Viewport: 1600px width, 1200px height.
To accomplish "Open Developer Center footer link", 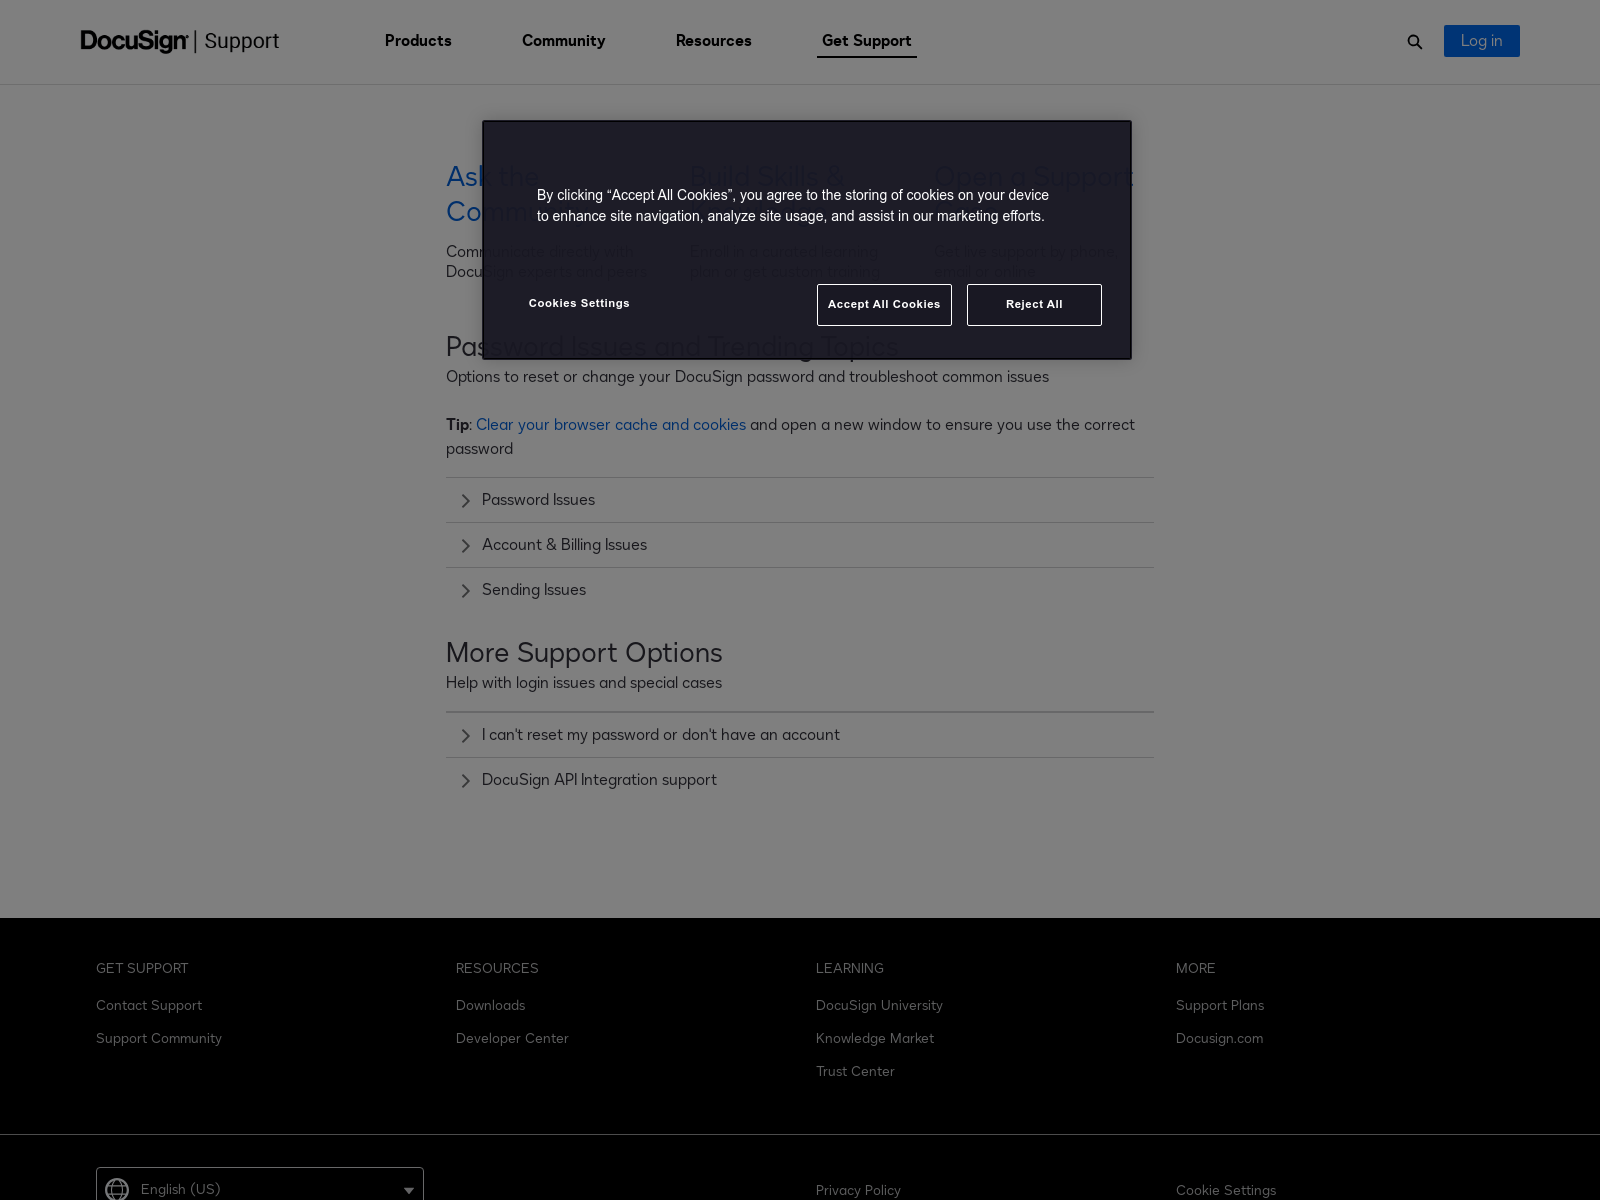I will [x=512, y=1039].
